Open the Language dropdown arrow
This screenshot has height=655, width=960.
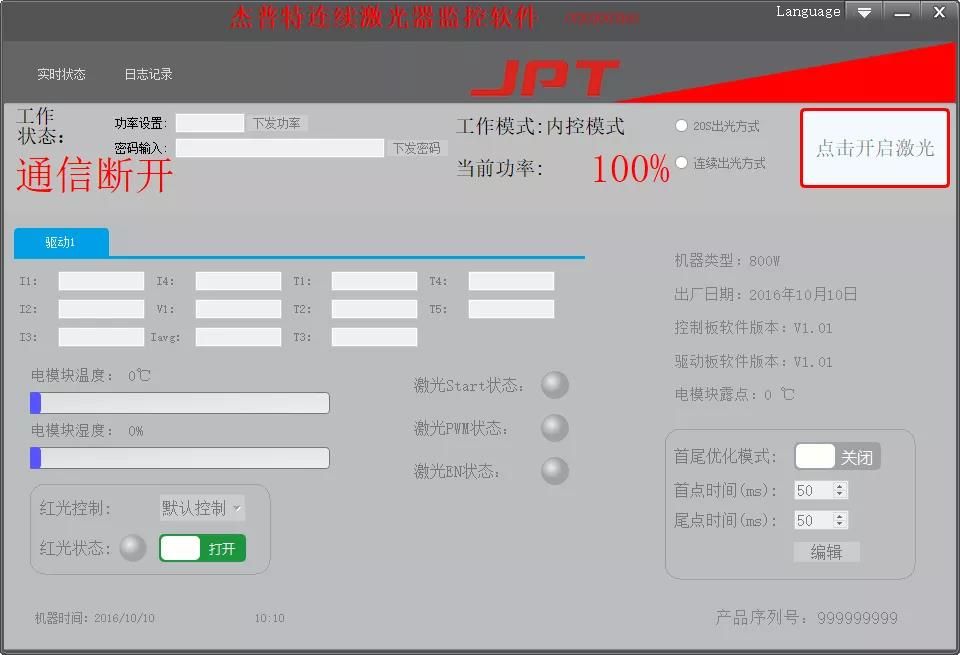point(864,12)
